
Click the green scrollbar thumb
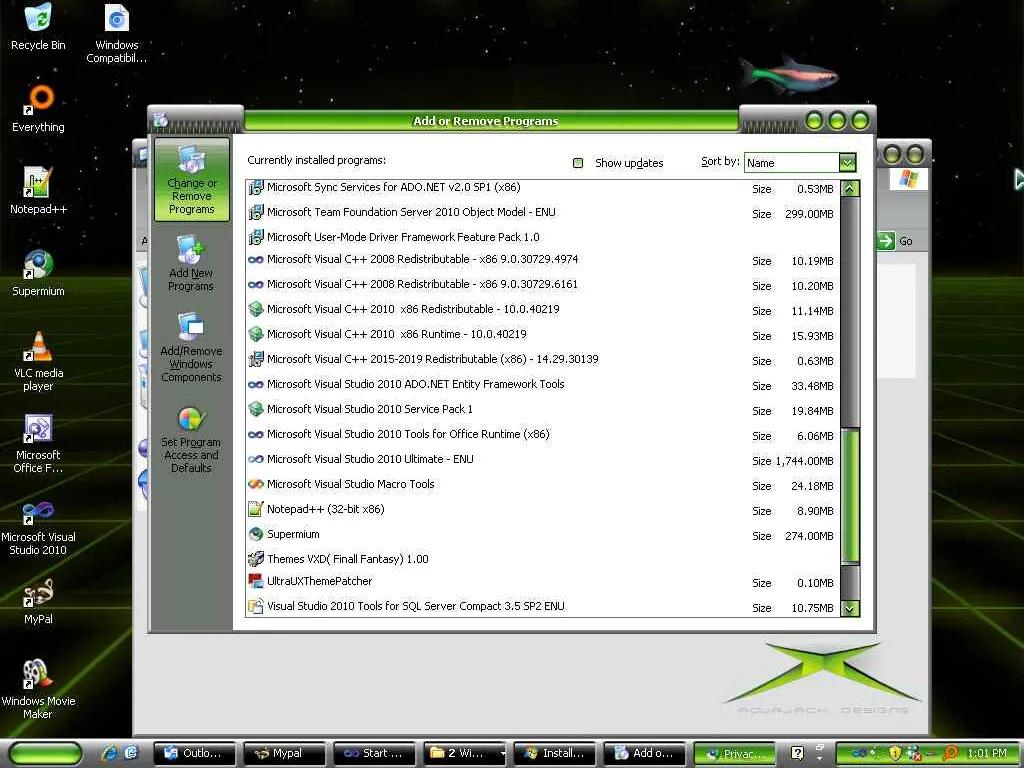pyautogui.click(x=850, y=495)
